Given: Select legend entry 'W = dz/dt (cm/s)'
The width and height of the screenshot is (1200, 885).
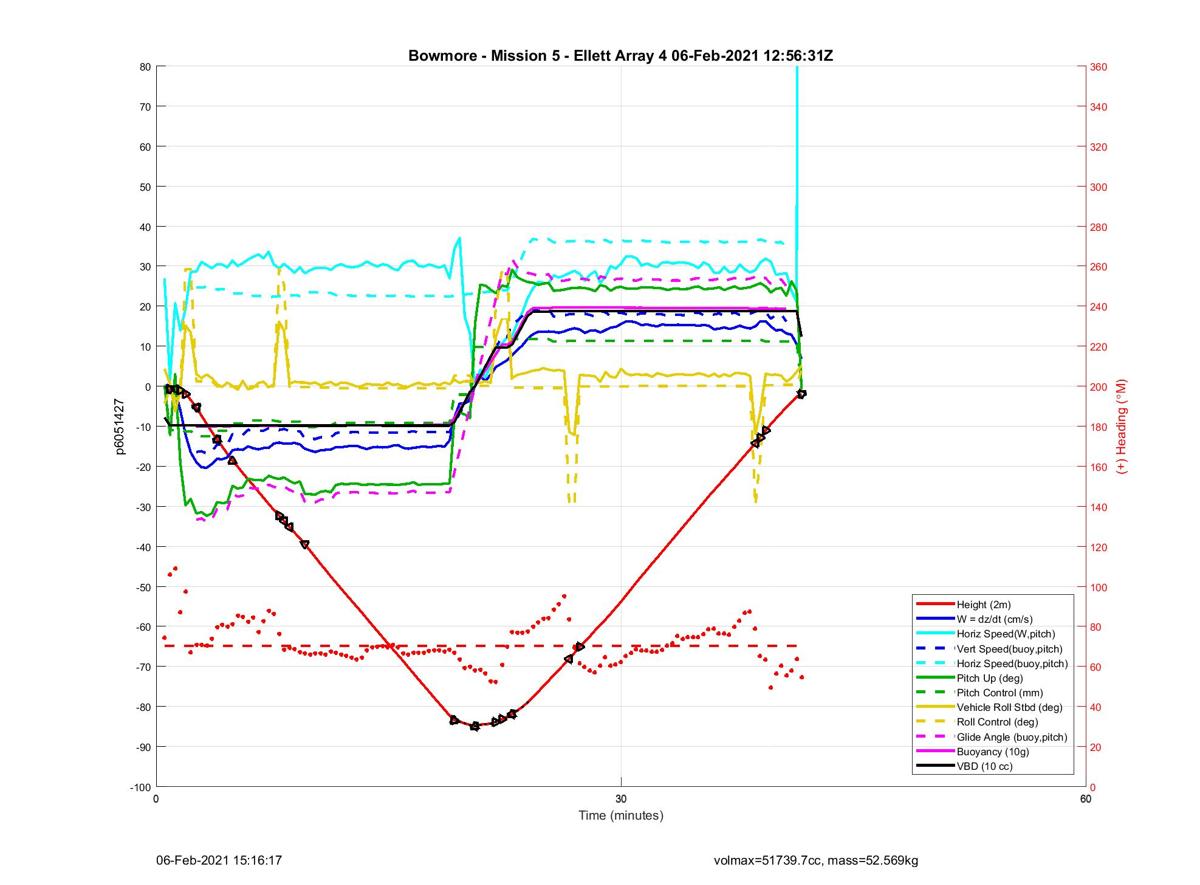Looking at the screenshot, I should (997, 619).
